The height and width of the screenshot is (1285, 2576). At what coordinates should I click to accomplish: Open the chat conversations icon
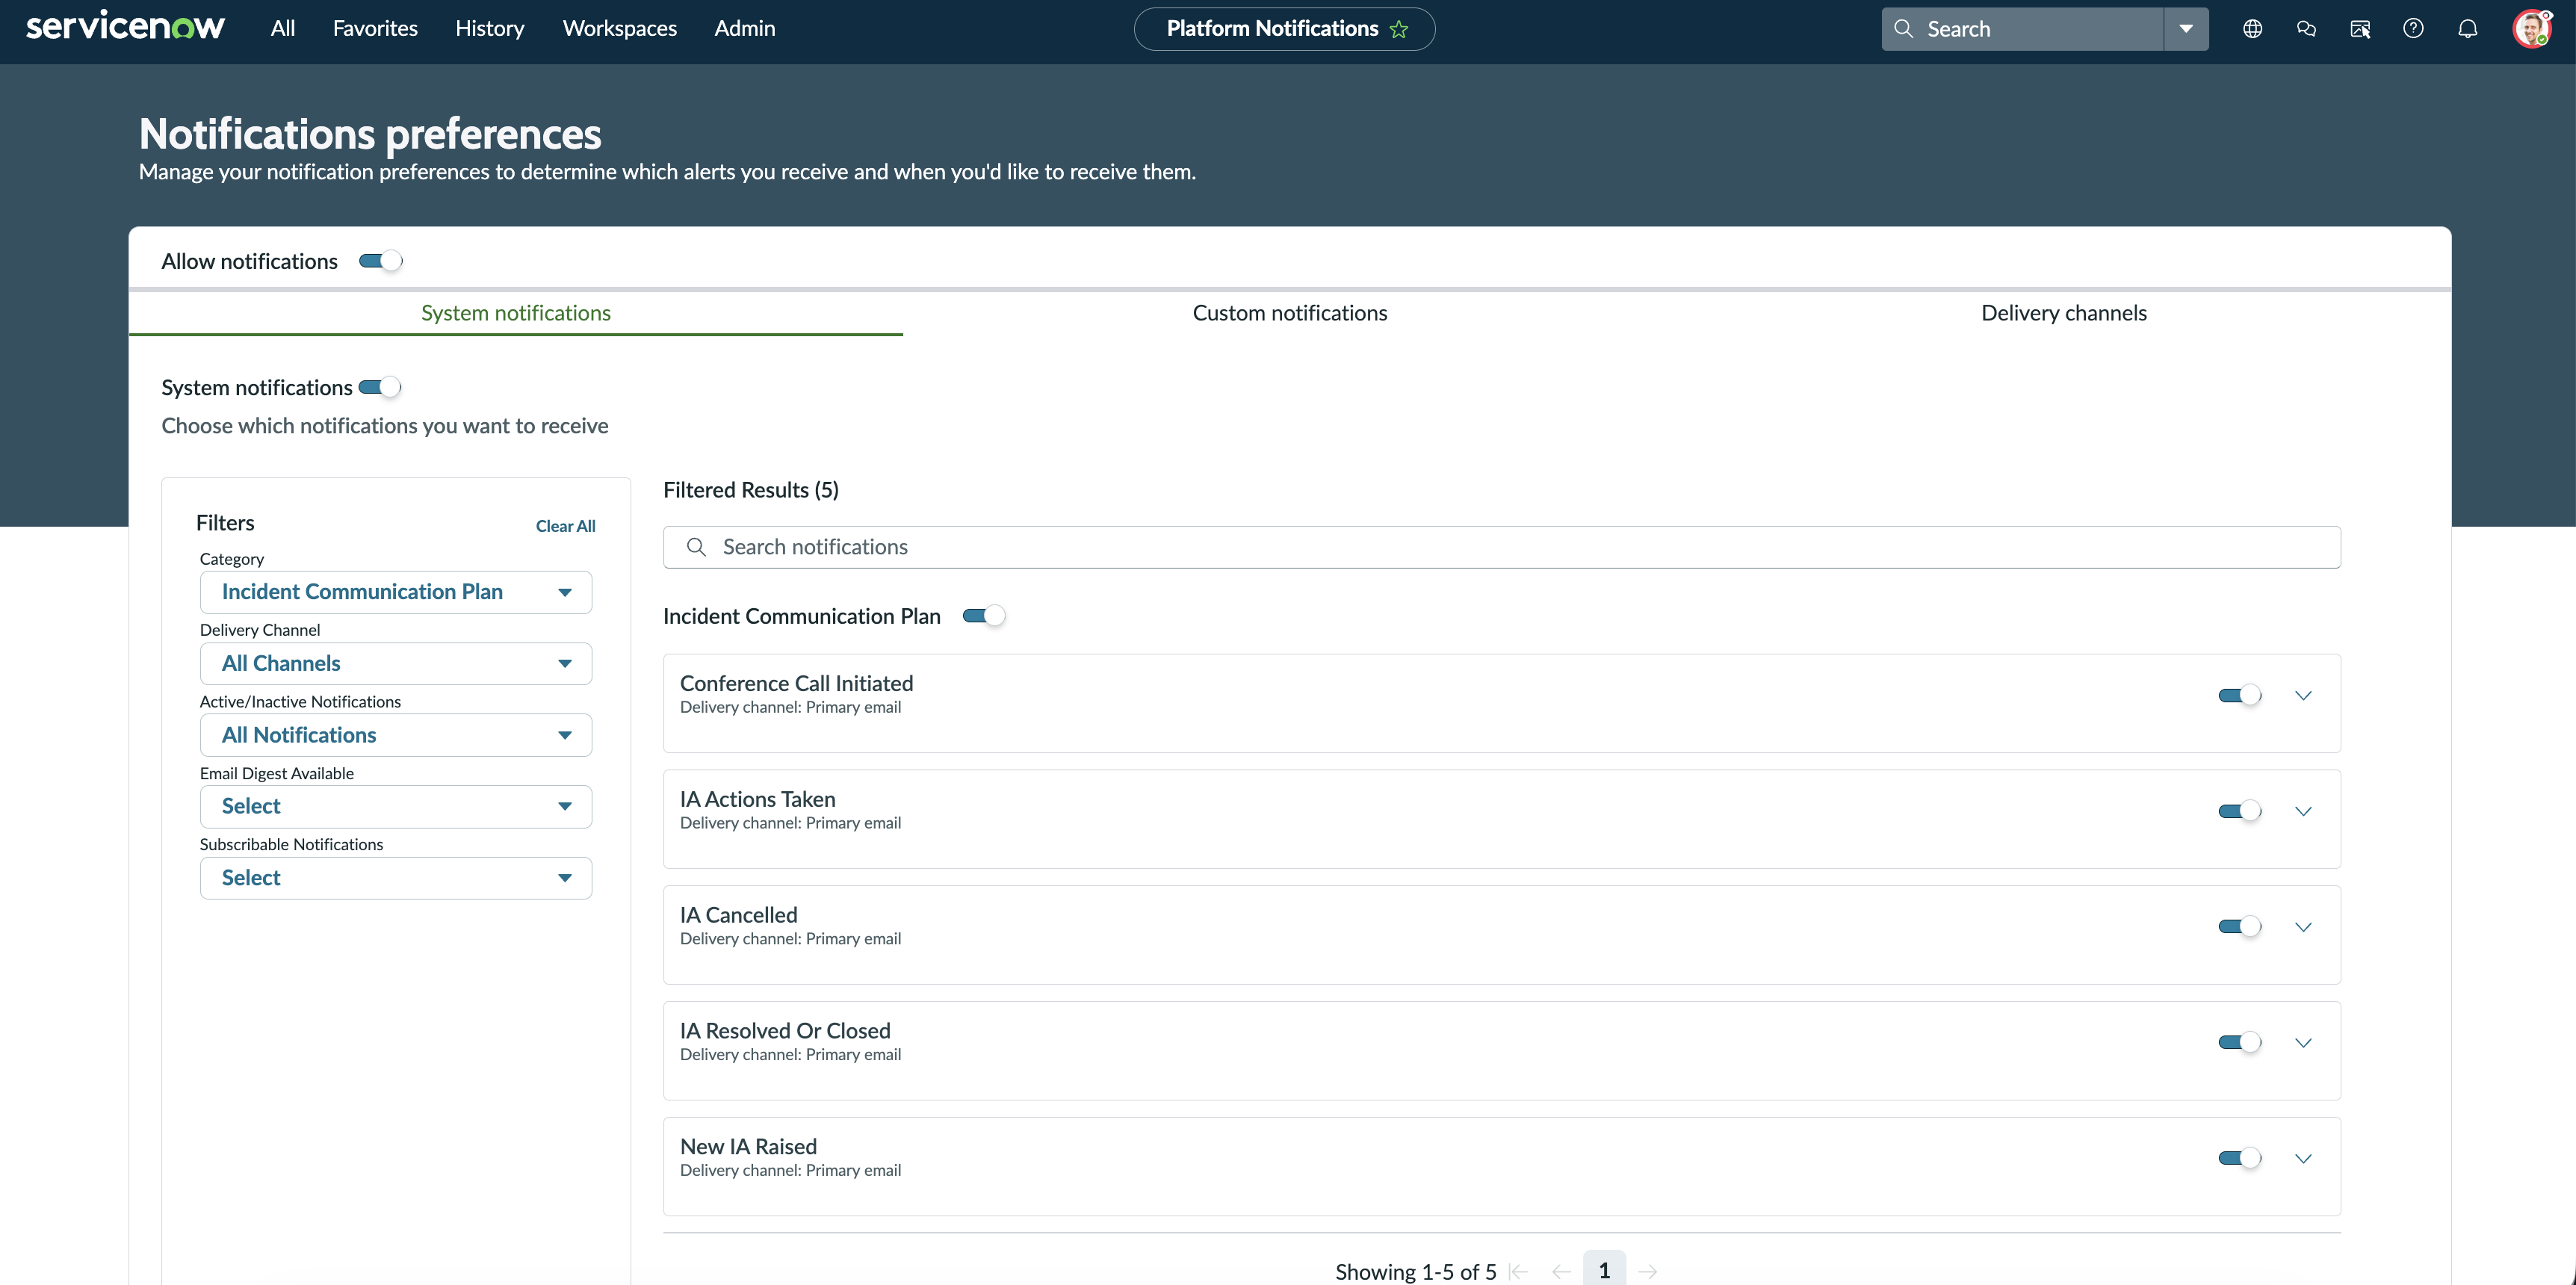pos(2306,29)
